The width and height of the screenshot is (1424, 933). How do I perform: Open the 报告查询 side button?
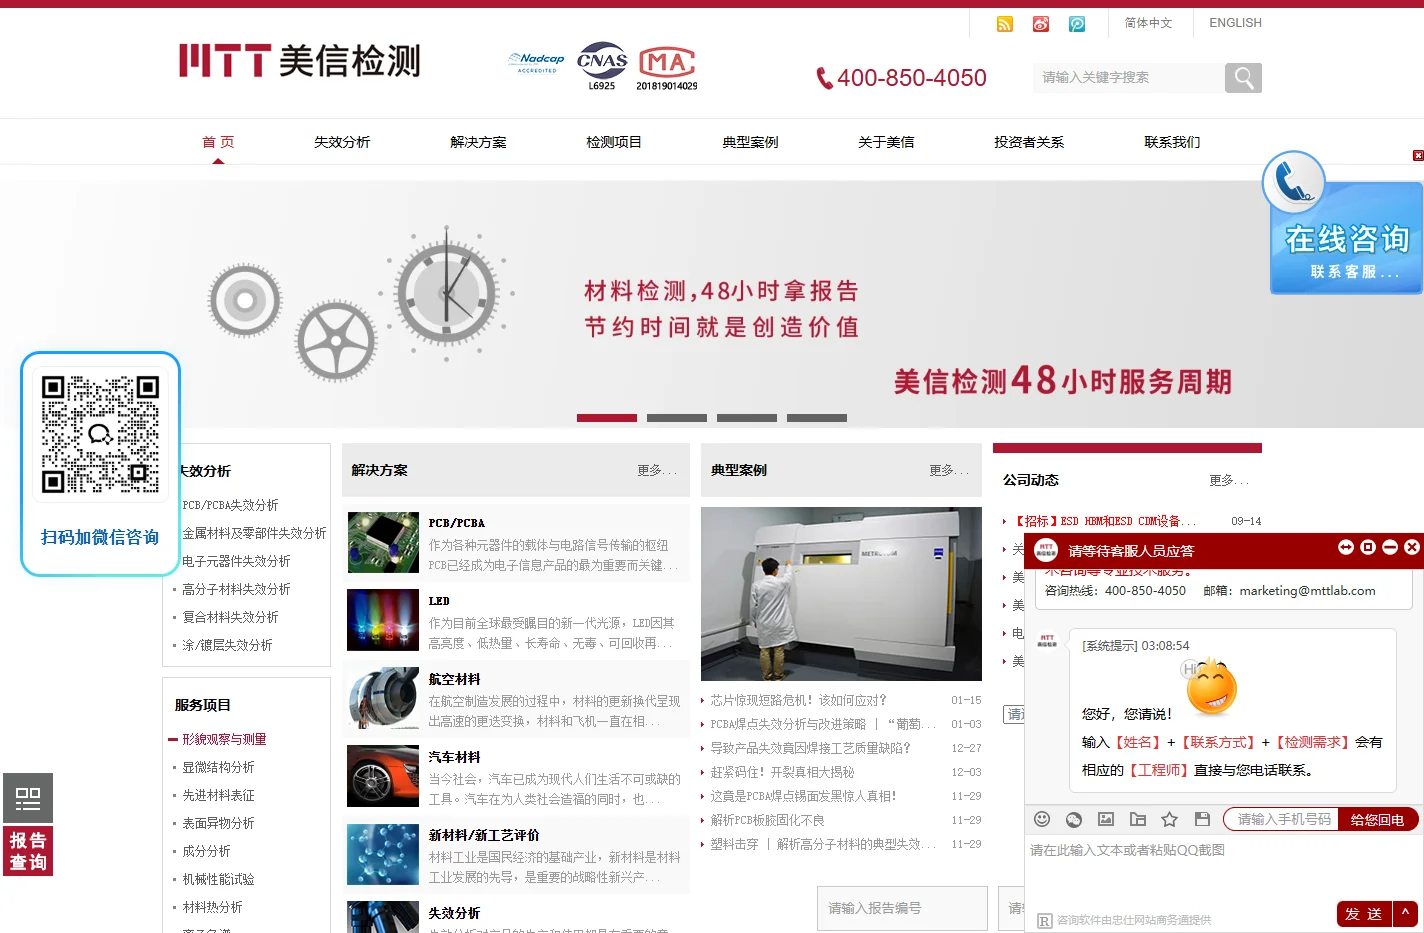(28, 851)
